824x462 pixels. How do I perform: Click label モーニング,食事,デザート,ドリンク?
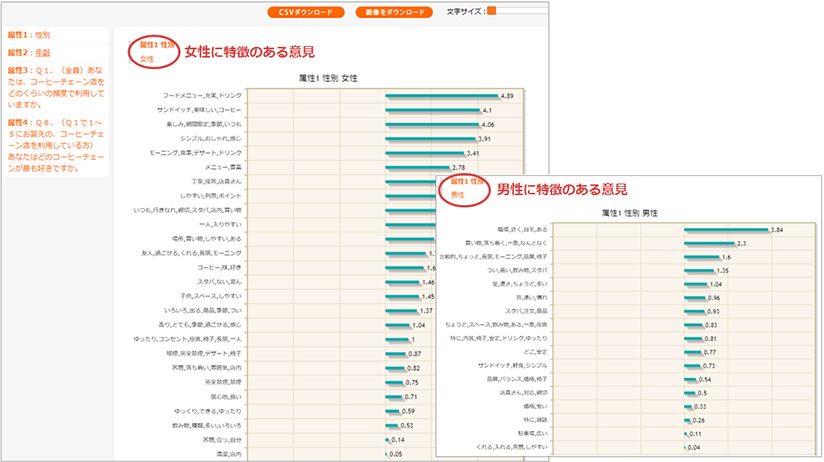(195, 152)
